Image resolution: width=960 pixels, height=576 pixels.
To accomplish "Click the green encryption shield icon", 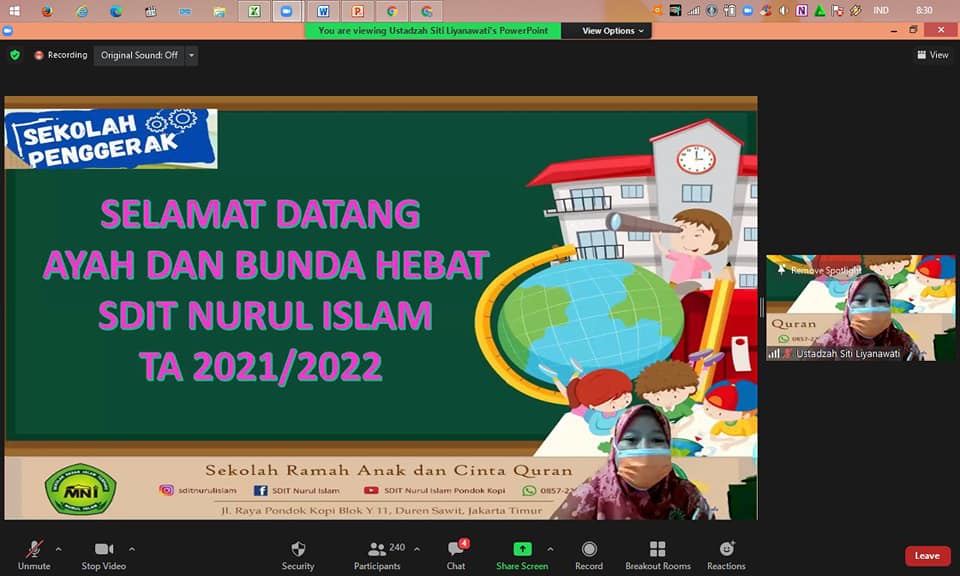I will tap(15, 55).
